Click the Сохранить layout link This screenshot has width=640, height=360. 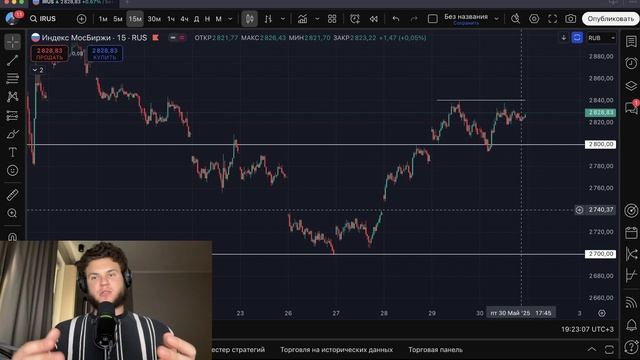466,23
